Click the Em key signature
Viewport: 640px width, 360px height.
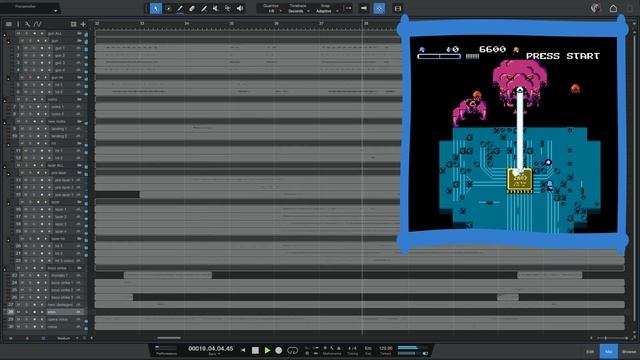(x=368, y=349)
